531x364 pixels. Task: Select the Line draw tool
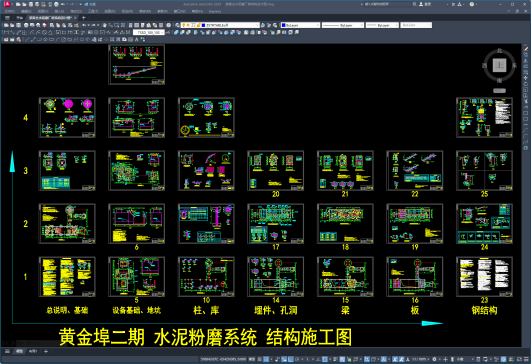coord(27,39)
